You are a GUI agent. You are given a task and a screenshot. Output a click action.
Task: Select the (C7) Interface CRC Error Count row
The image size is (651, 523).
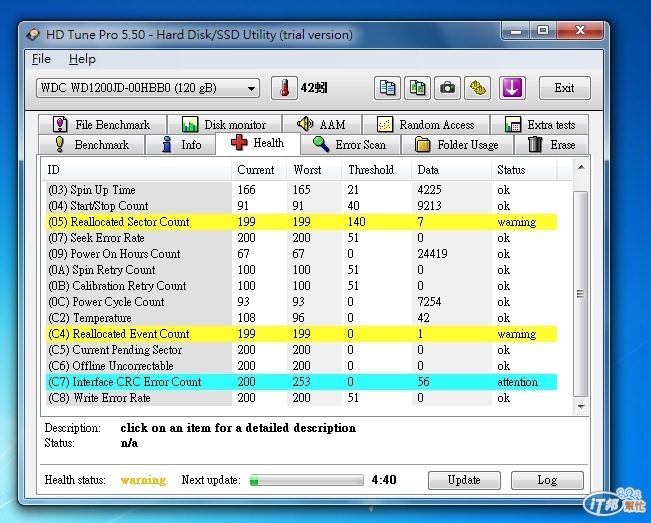point(301,382)
